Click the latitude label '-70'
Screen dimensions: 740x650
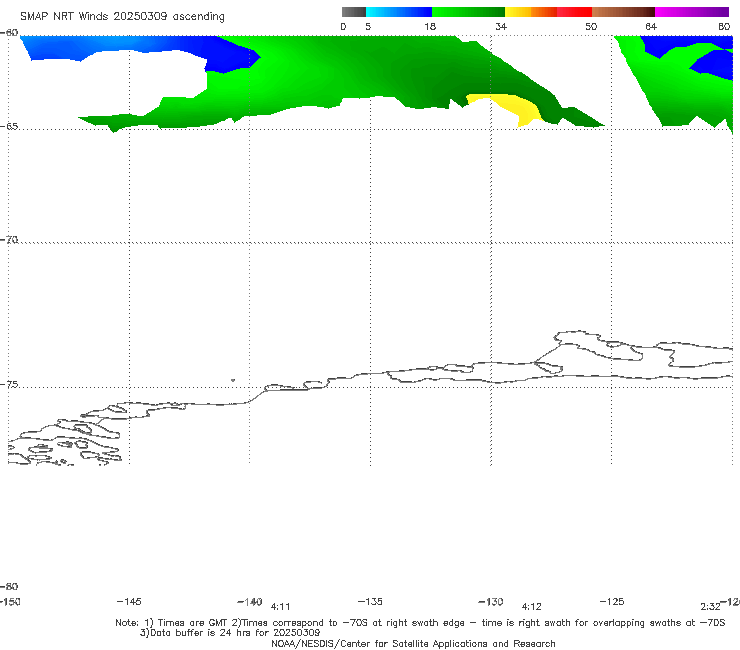tap(9, 240)
